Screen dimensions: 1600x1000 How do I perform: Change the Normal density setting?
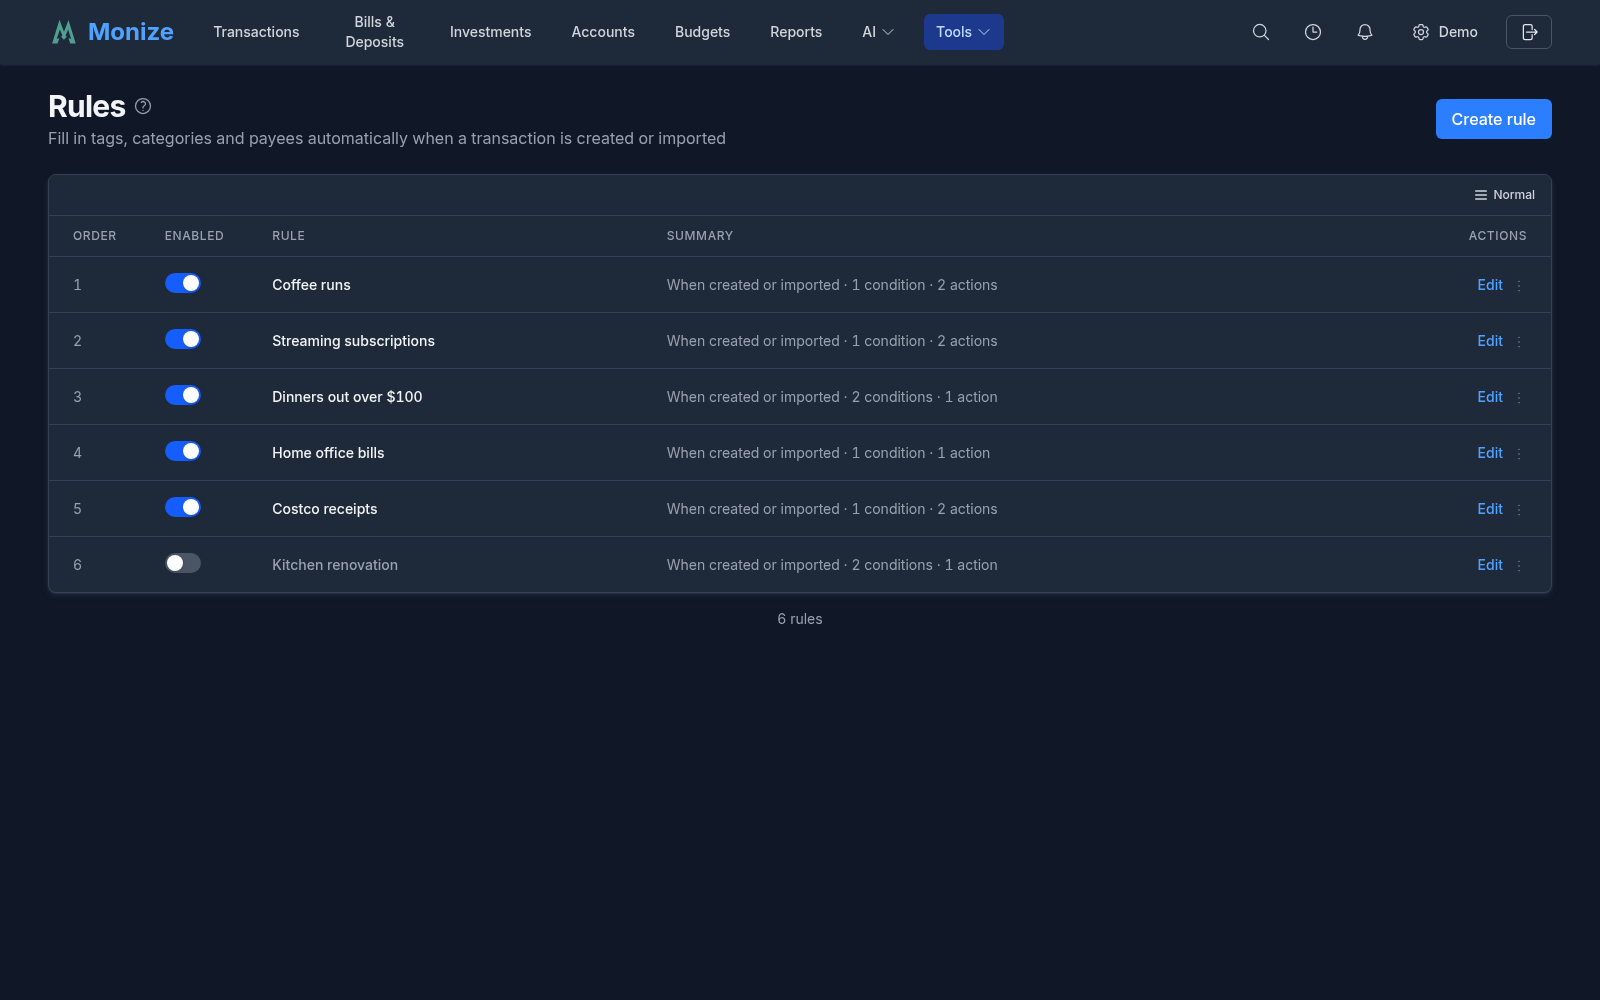pyautogui.click(x=1504, y=195)
